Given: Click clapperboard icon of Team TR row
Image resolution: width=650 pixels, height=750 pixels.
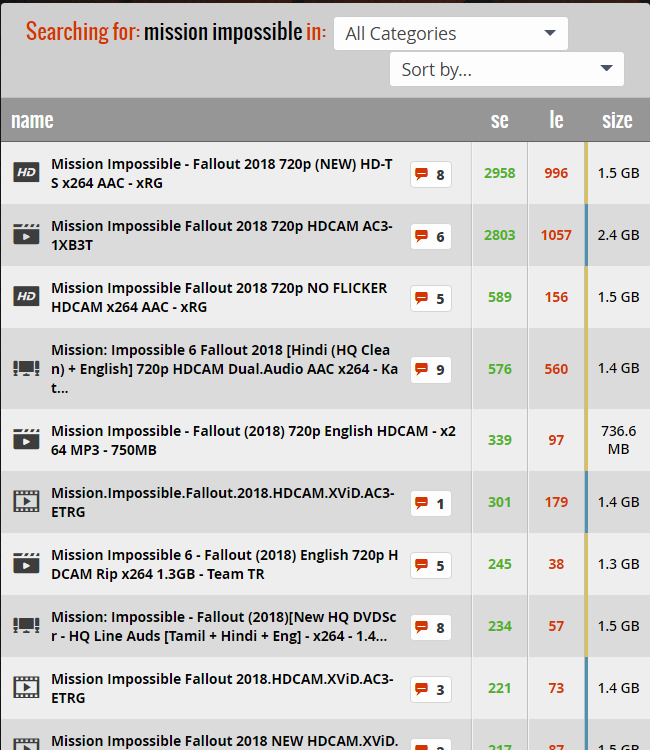Looking at the screenshot, I should coord(26,563).
